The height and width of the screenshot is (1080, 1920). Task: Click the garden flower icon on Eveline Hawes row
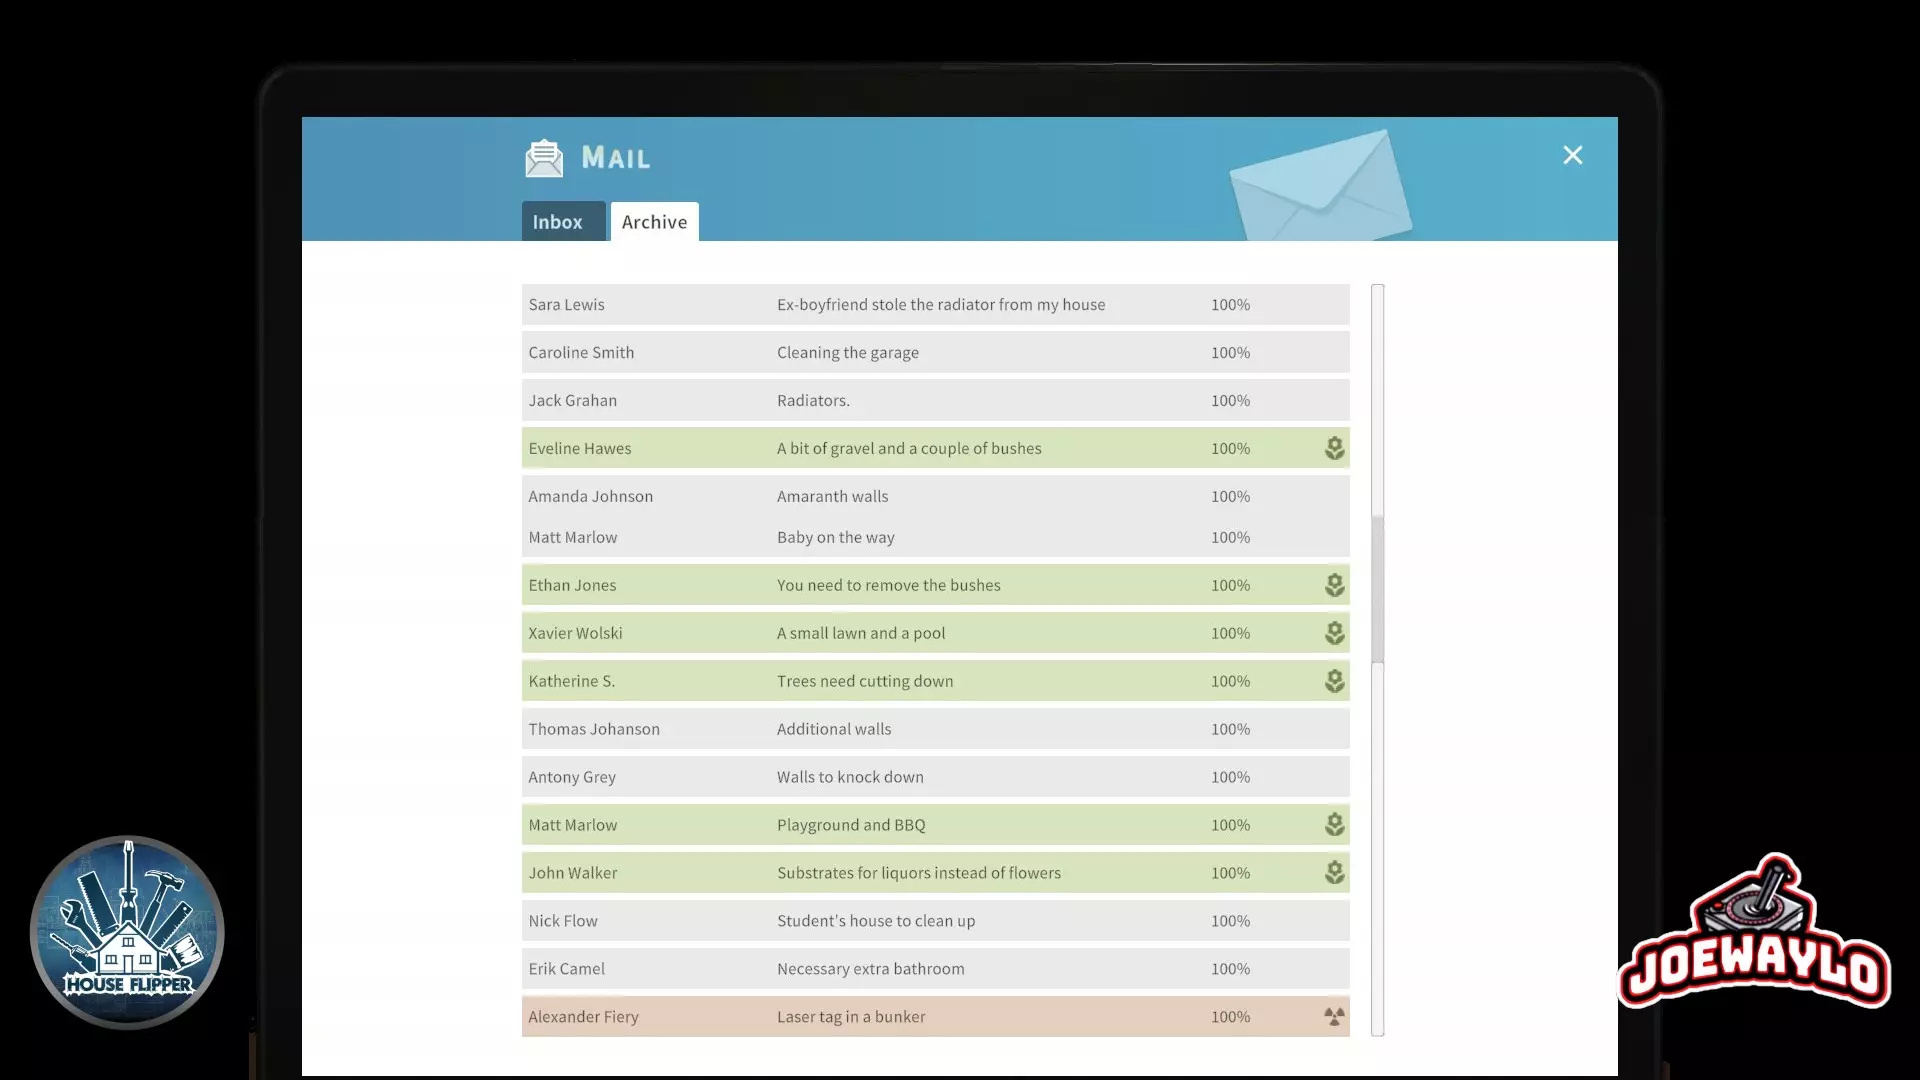[x=1334, y=448]
